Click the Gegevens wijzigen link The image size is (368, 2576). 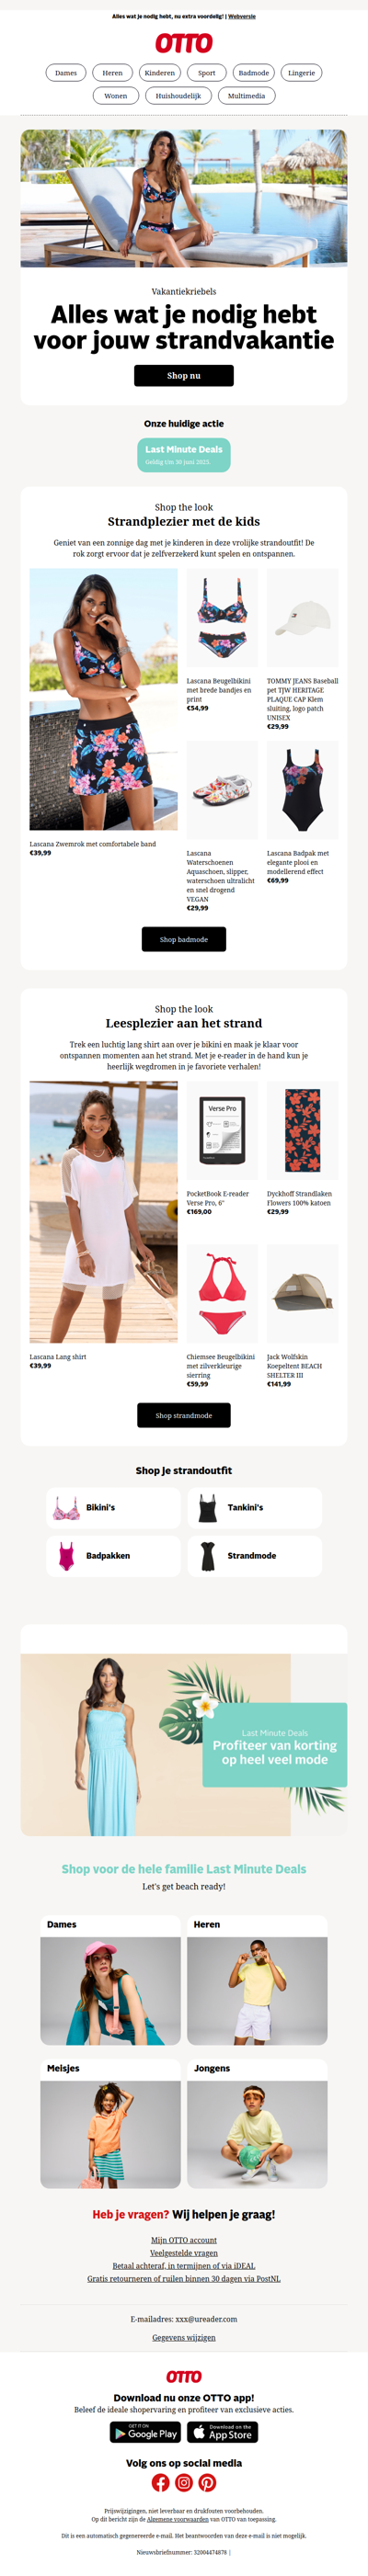184,2338
